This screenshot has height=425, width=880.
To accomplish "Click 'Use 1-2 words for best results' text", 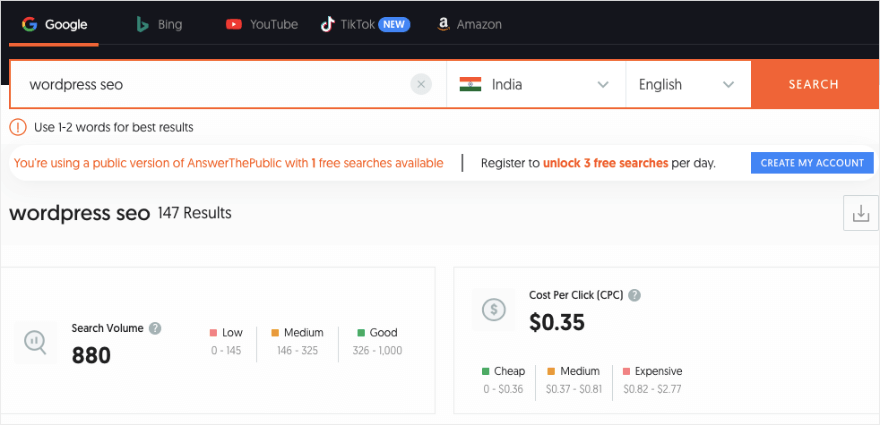I will tap(114, 127).
